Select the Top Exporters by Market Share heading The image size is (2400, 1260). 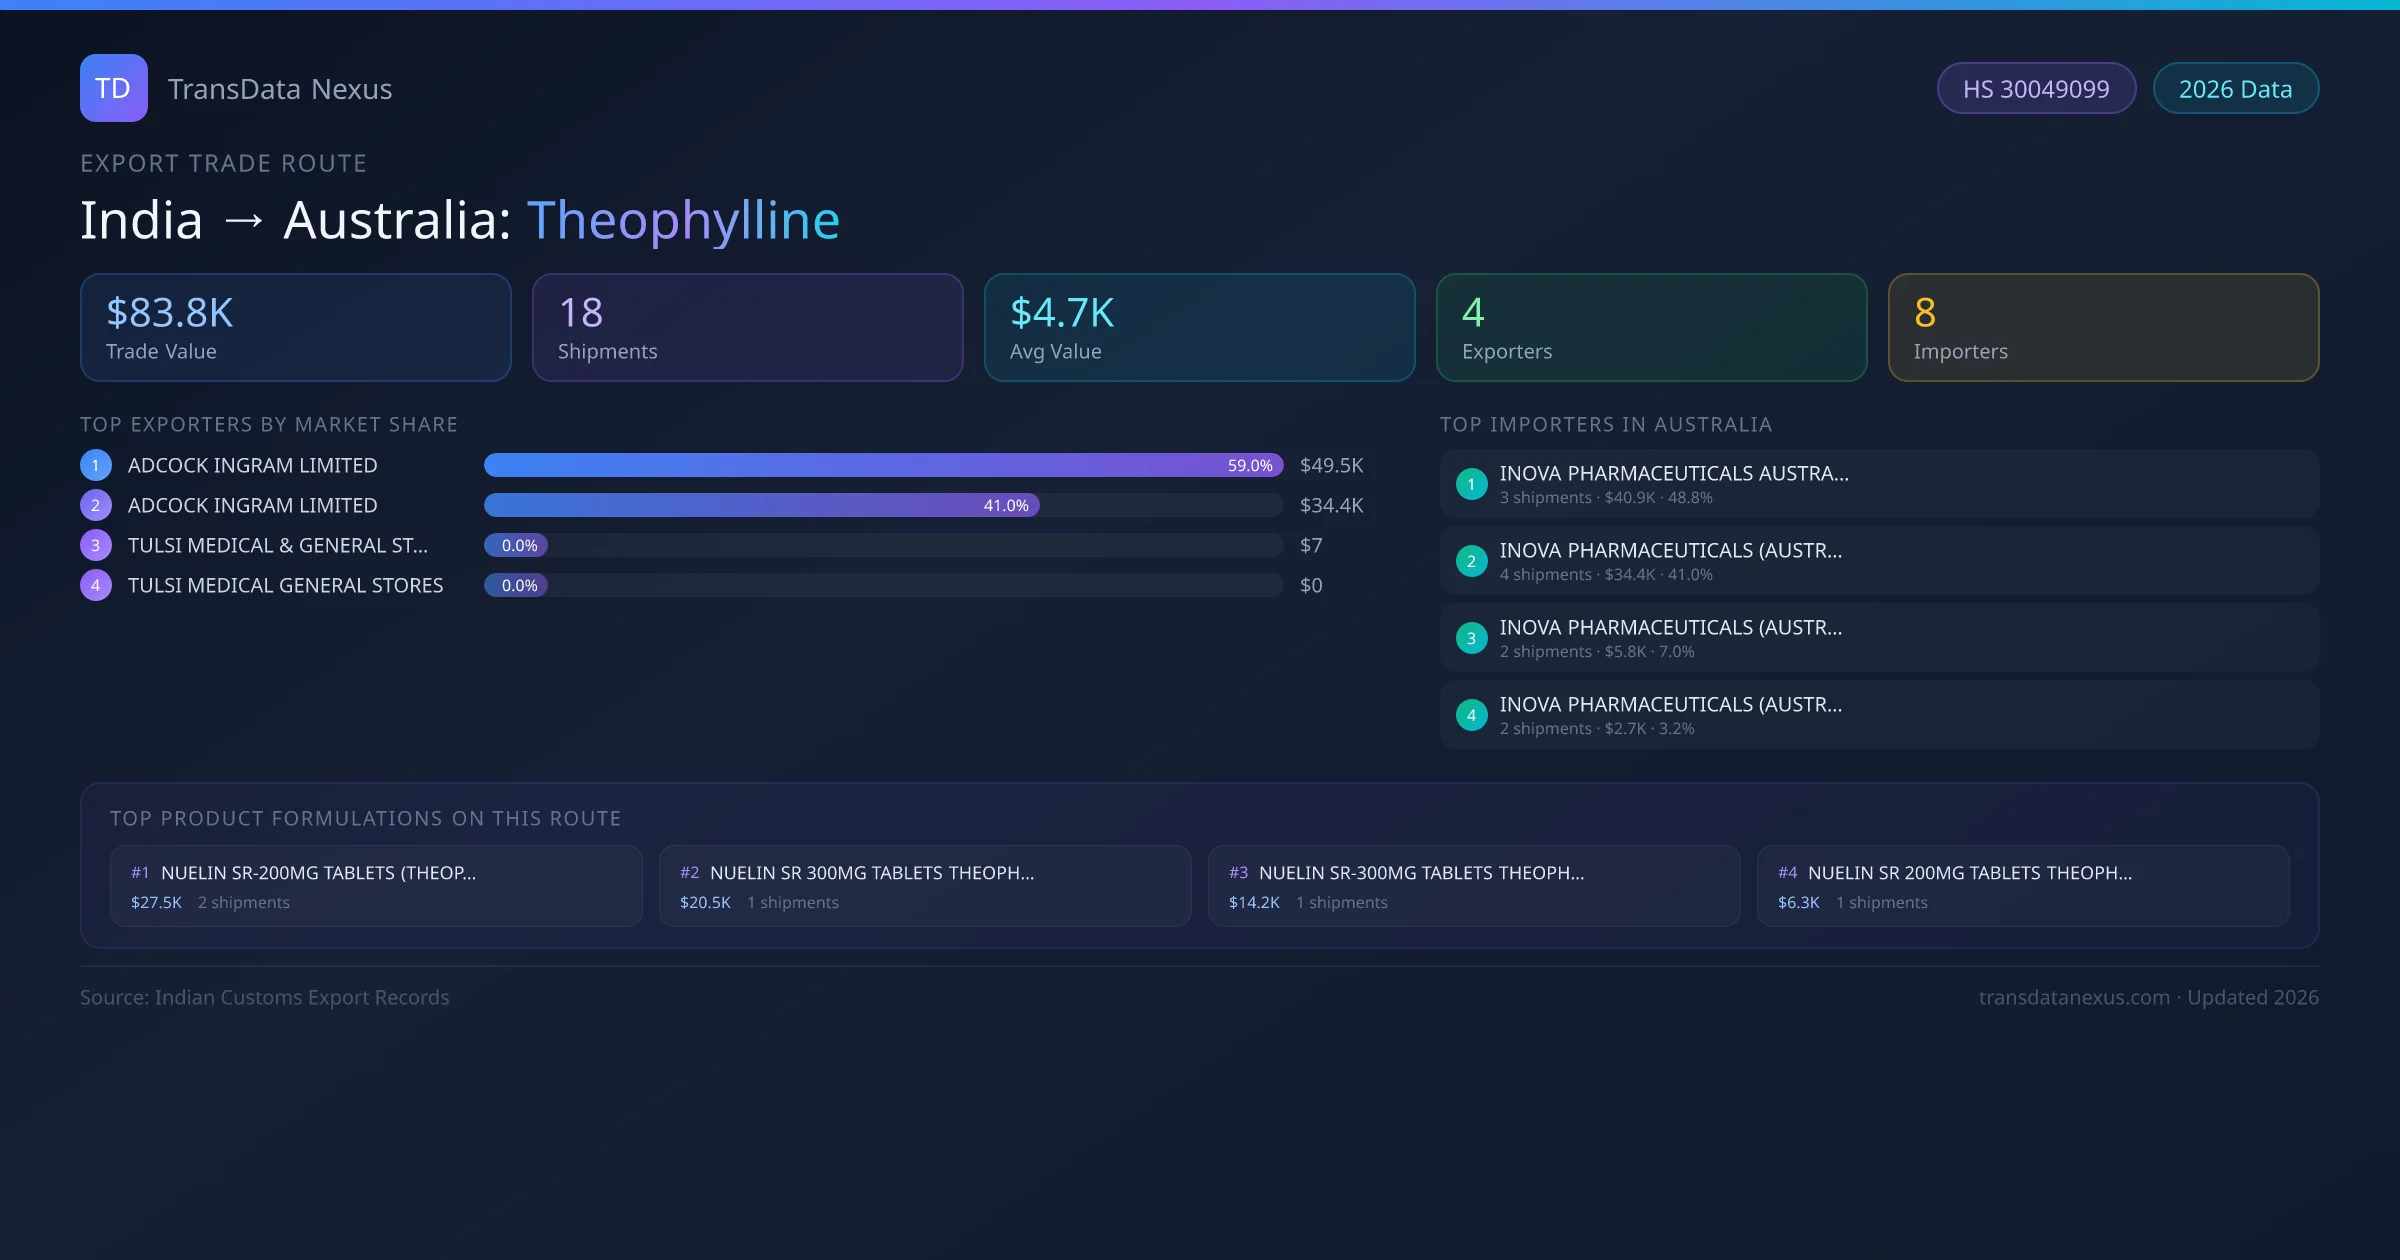[268, 424]
